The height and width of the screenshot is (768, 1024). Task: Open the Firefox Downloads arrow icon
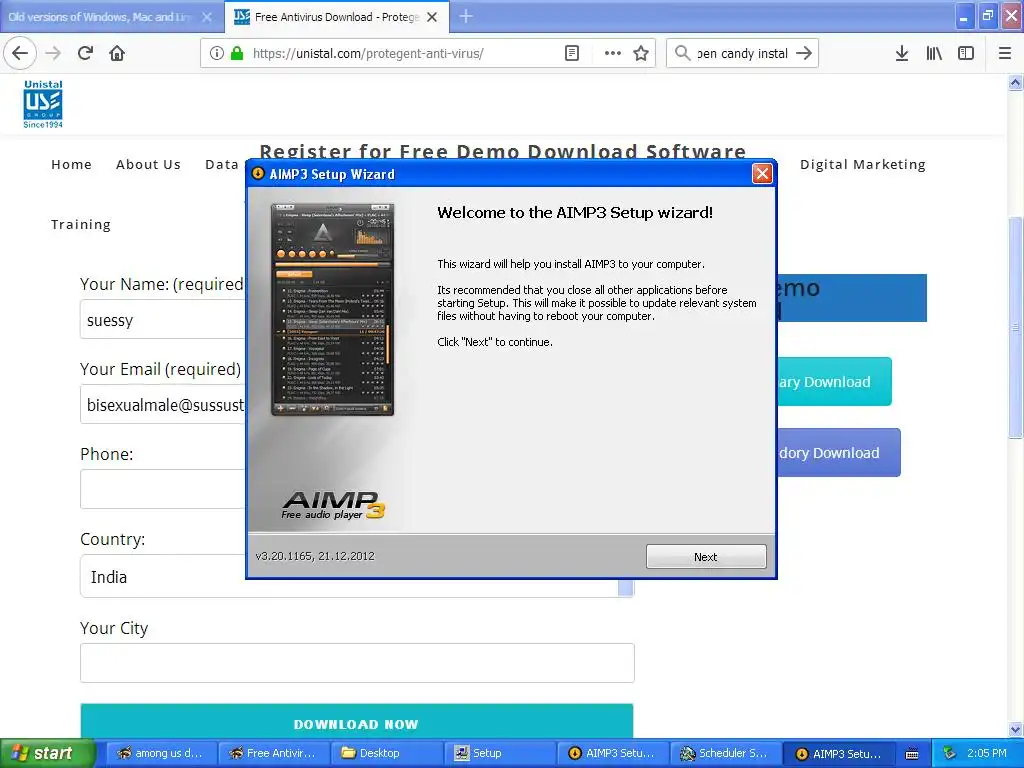point(901,53)
